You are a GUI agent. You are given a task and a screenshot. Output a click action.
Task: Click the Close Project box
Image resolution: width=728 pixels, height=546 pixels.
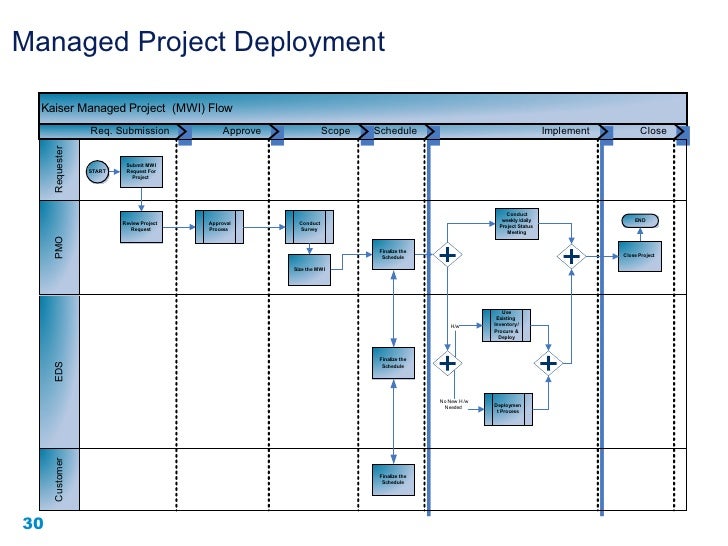coord(640,256)
